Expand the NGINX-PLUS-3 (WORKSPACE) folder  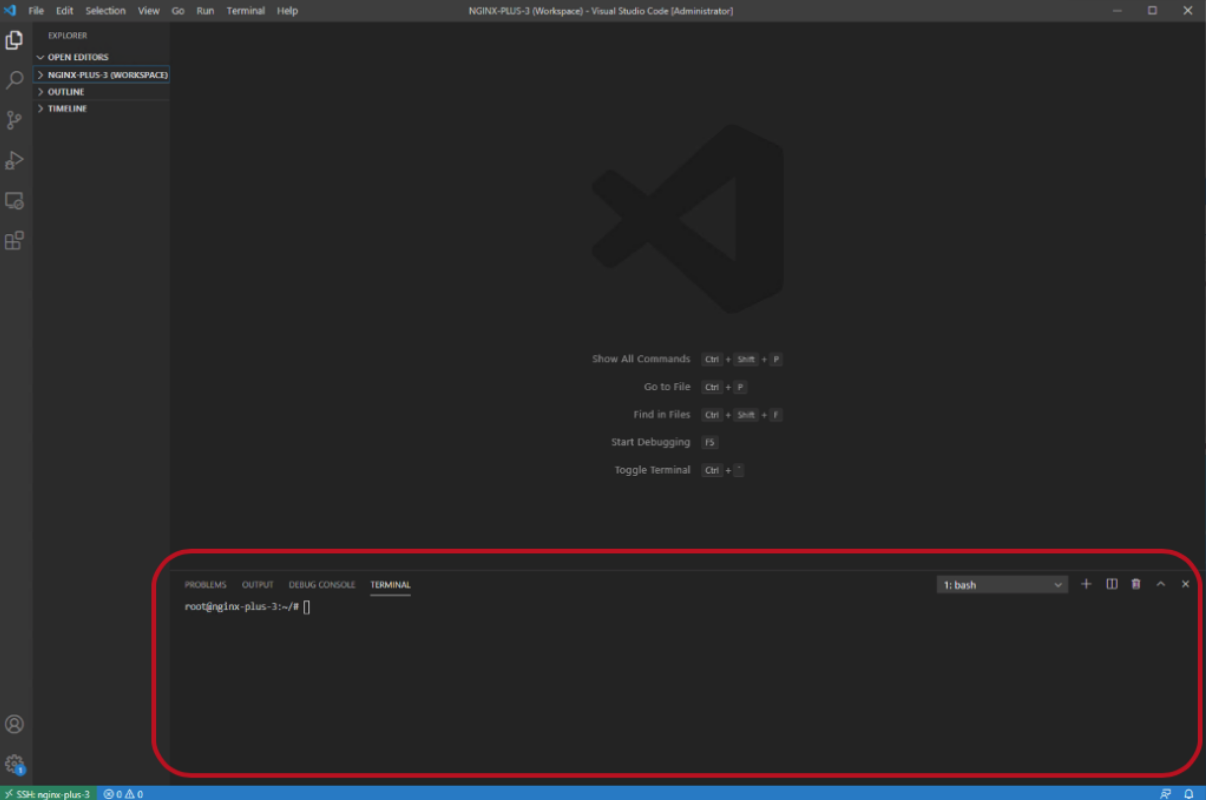coord(102,75)
